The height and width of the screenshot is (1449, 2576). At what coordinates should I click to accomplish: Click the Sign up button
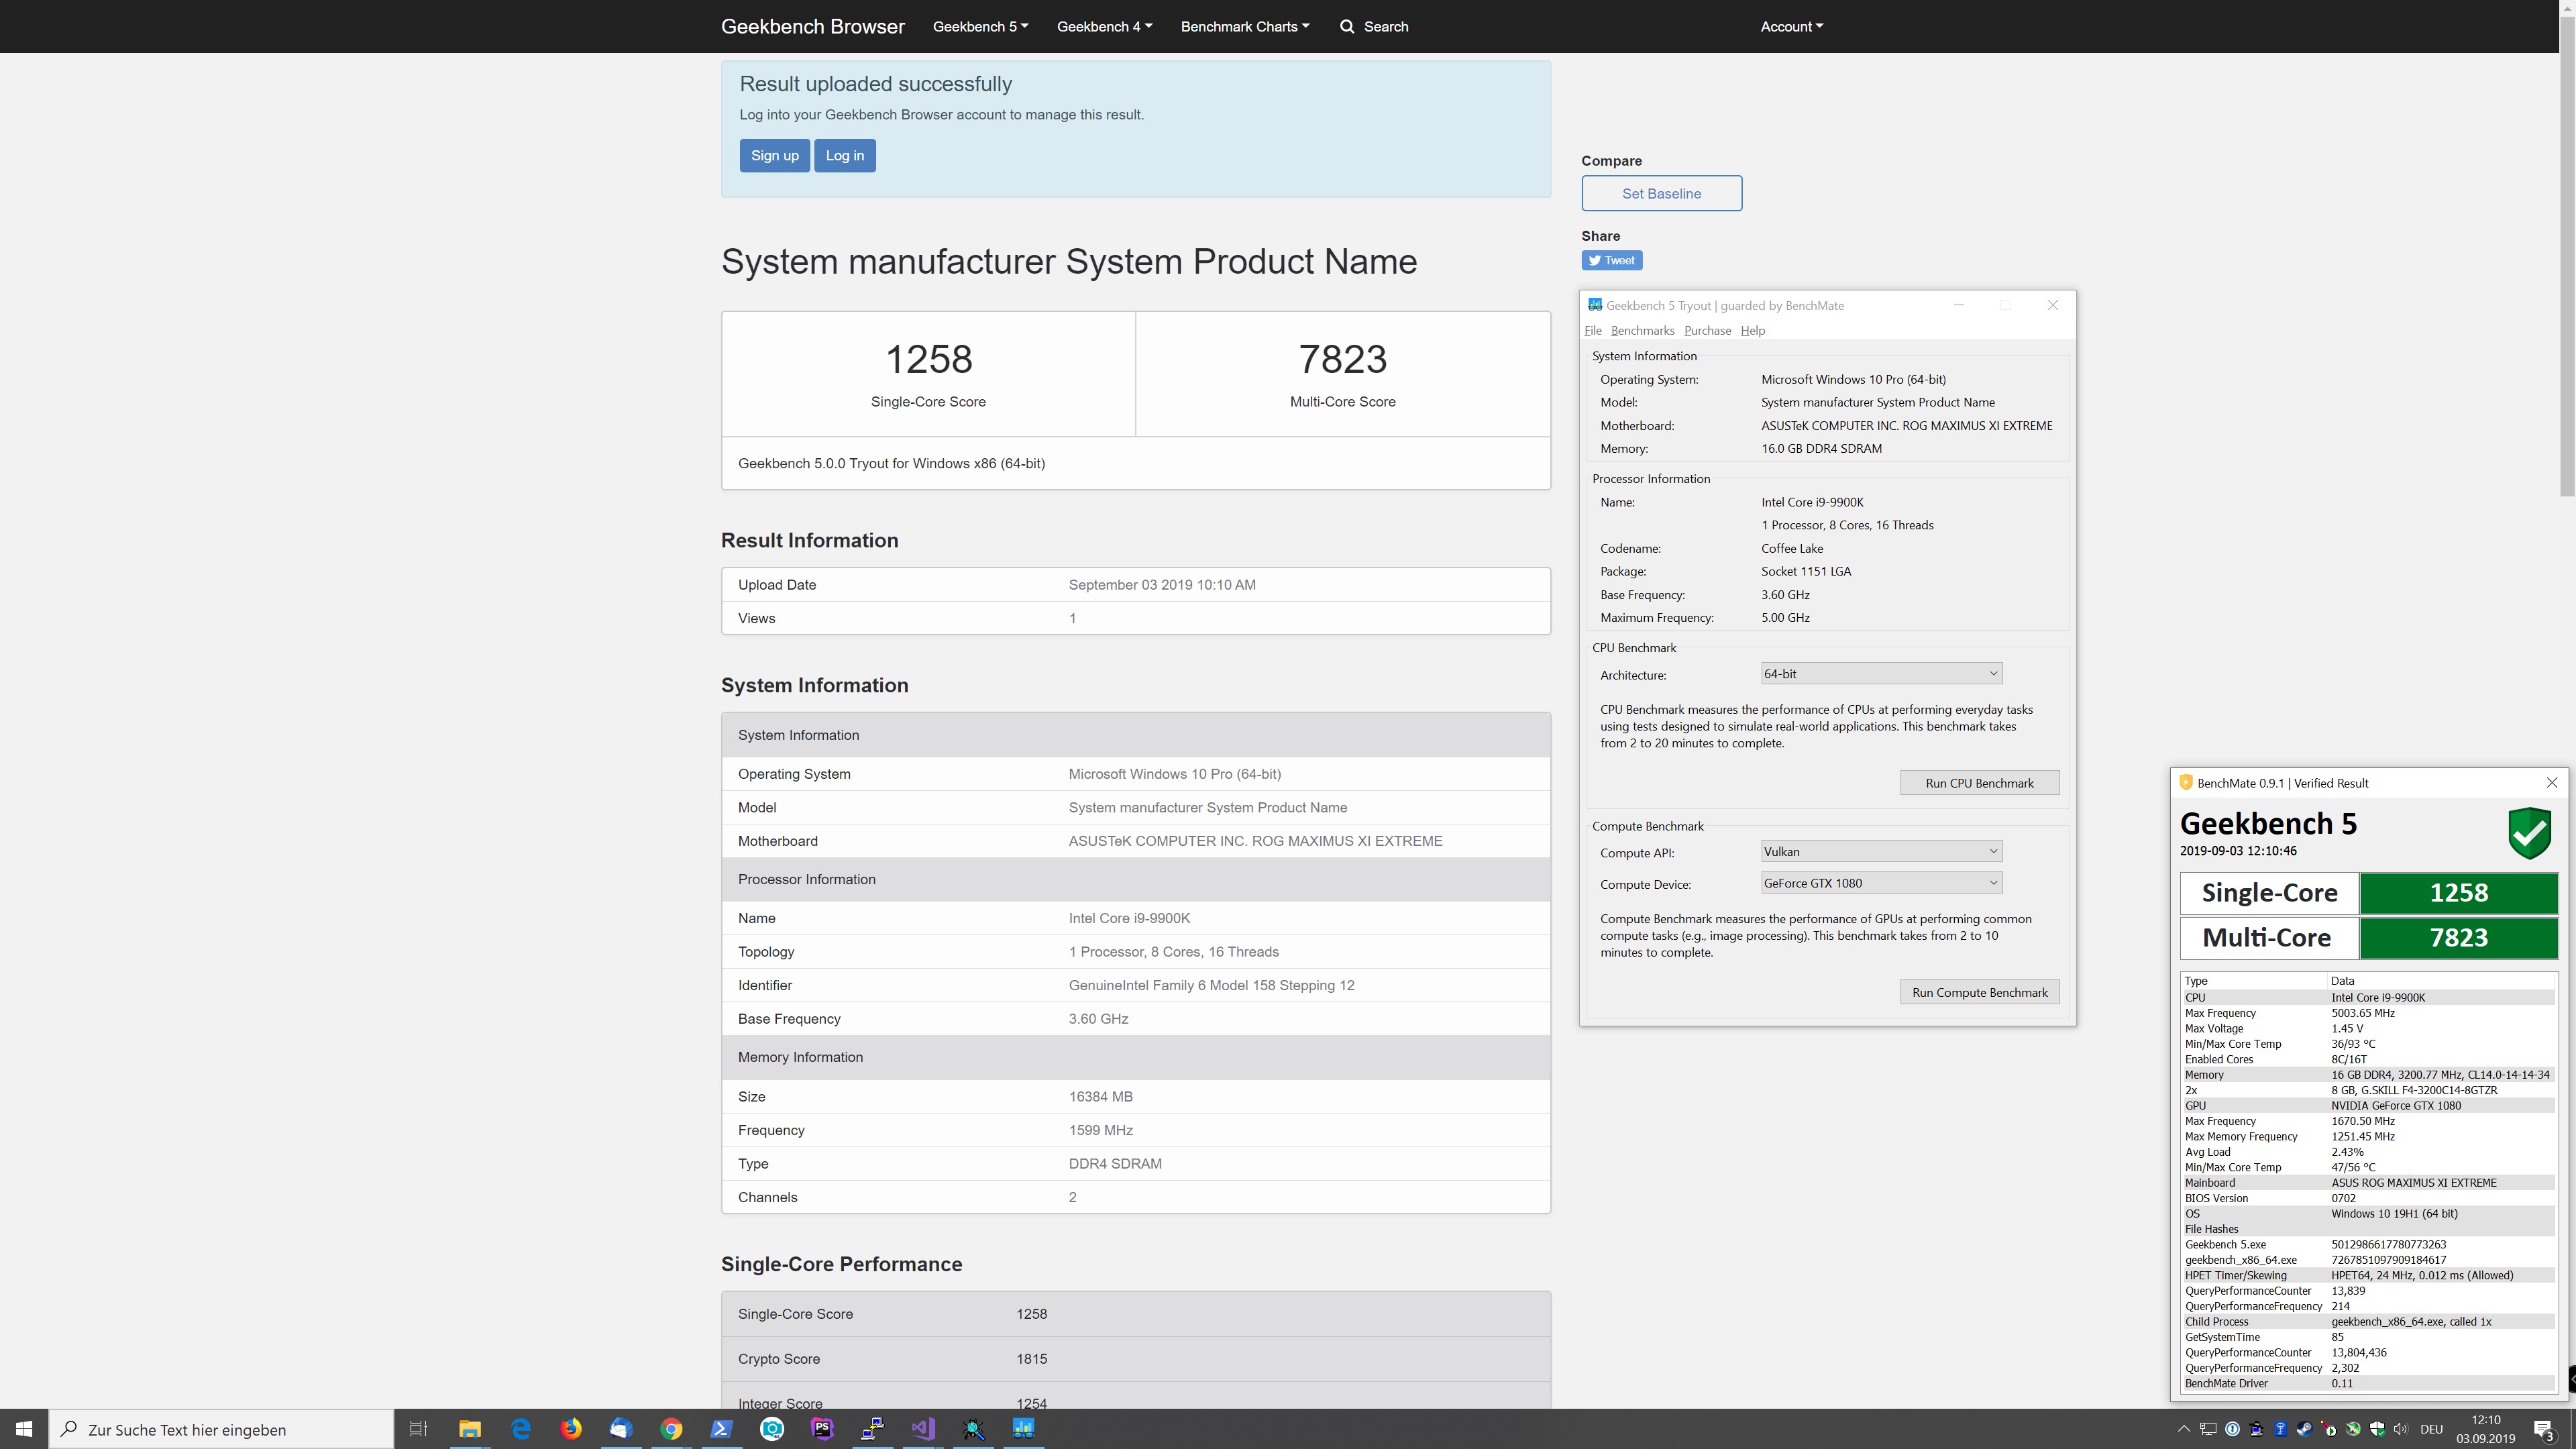pyautogui.click(x=774, y=155)
